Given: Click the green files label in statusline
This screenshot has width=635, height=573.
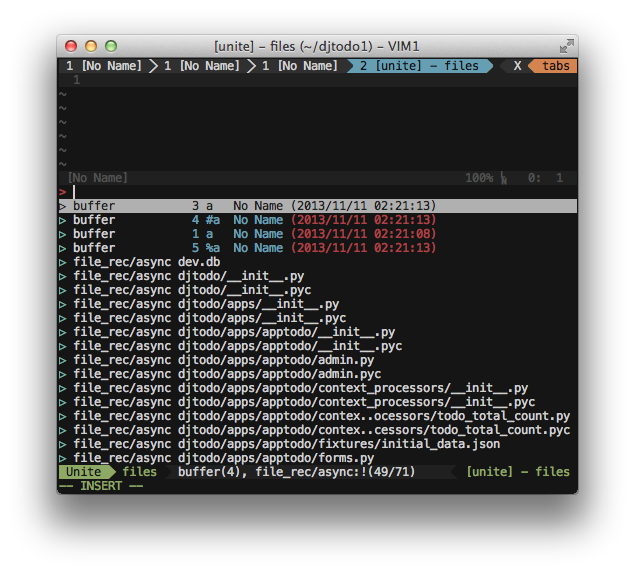Looking at the screenshot, I should [139, 472].
